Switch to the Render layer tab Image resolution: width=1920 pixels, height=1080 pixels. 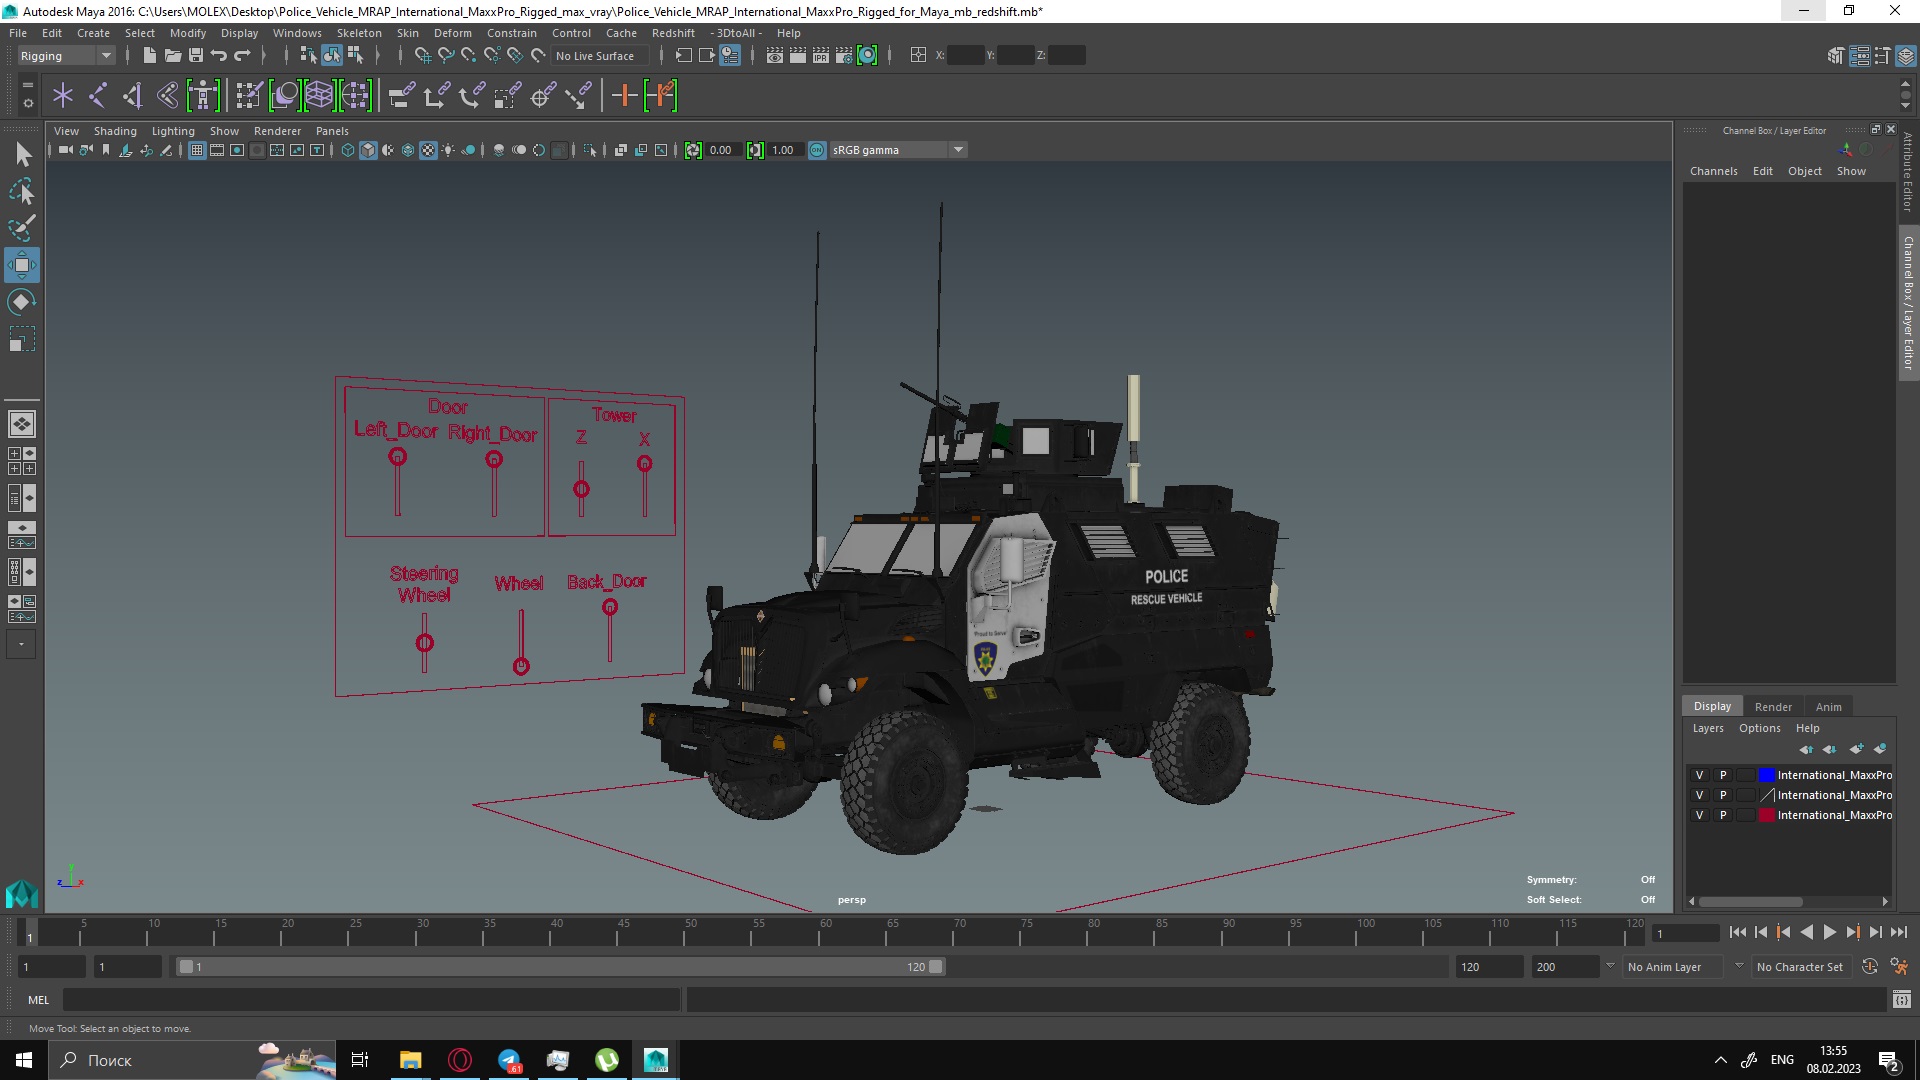point(1773,706)
